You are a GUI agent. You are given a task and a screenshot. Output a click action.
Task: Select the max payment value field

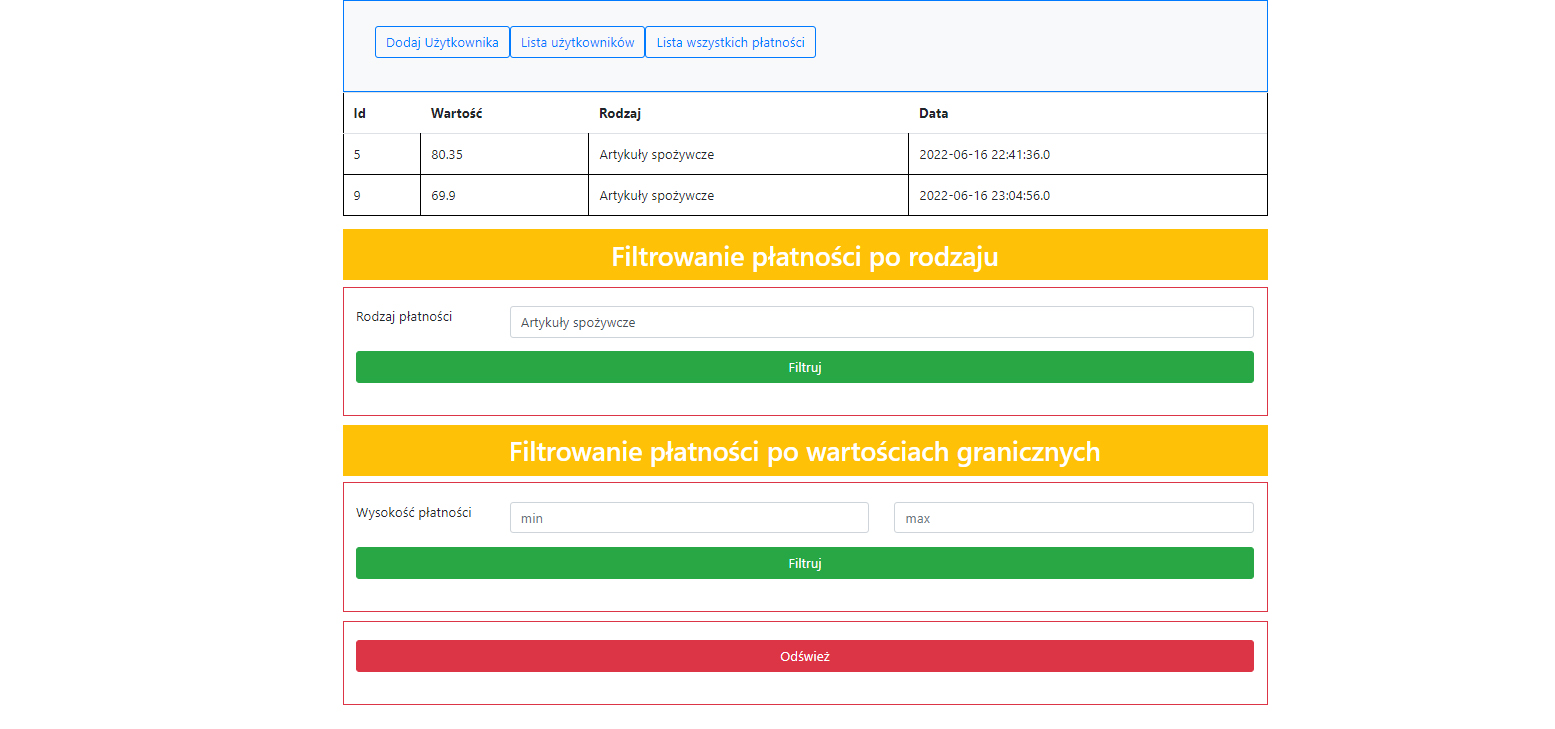coord(1073,518)
